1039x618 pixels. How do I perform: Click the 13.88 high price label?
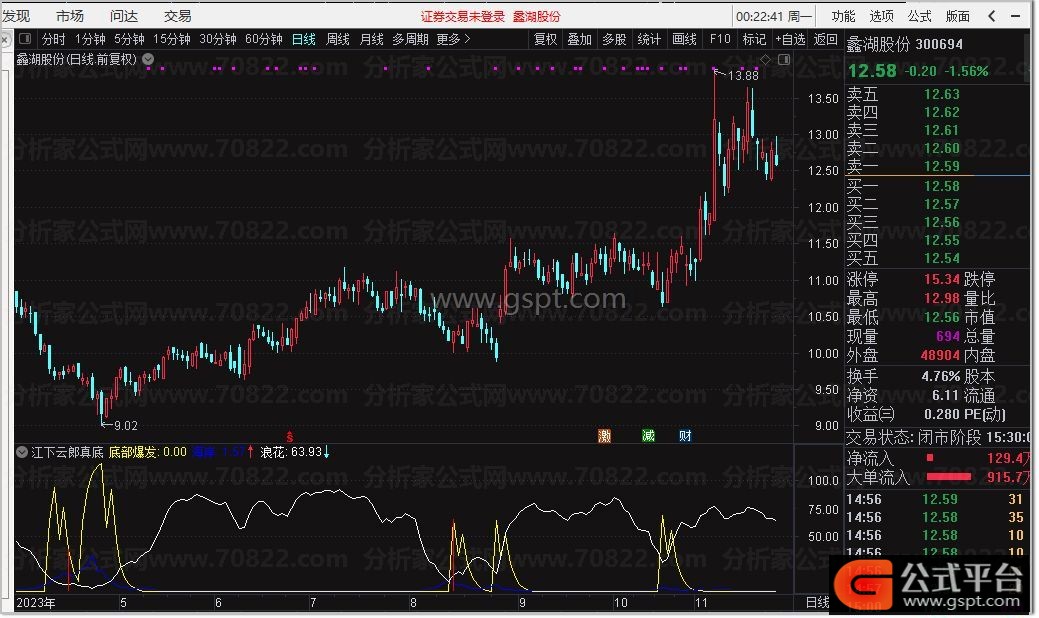click(x=743, y=76)
